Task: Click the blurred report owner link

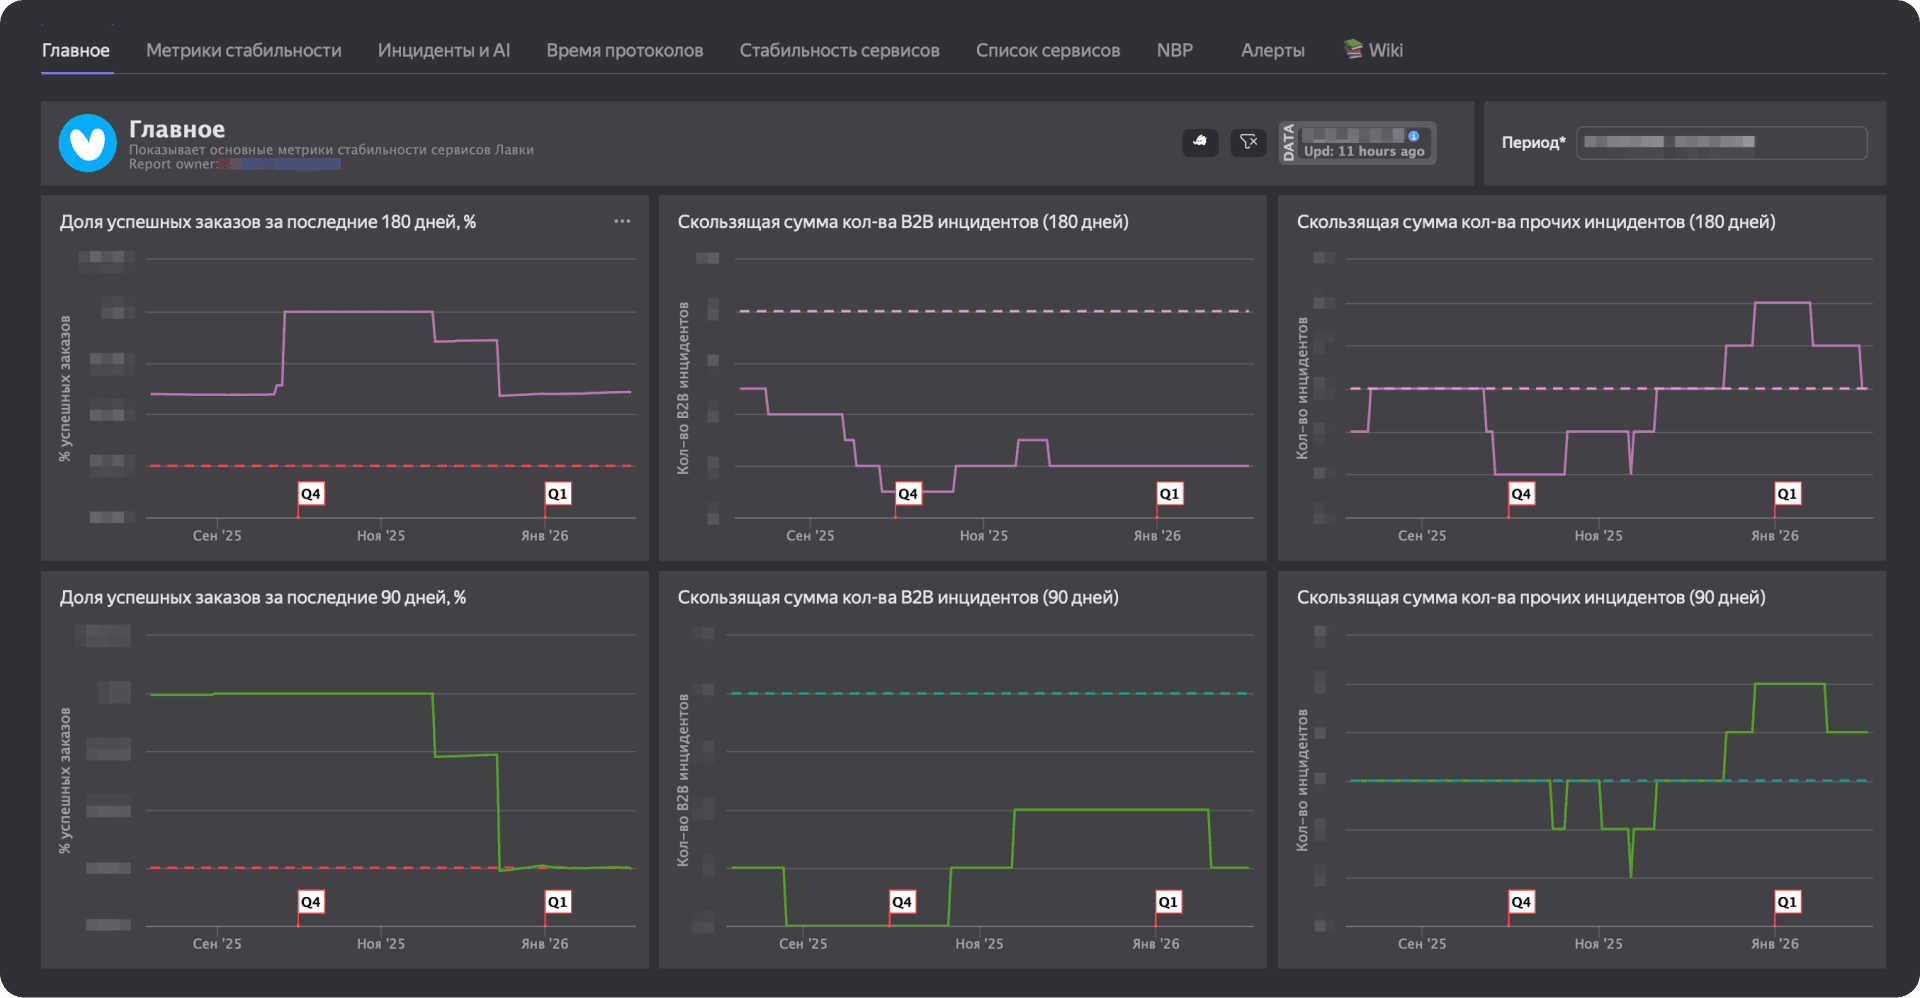Action: tap(284, 164)
